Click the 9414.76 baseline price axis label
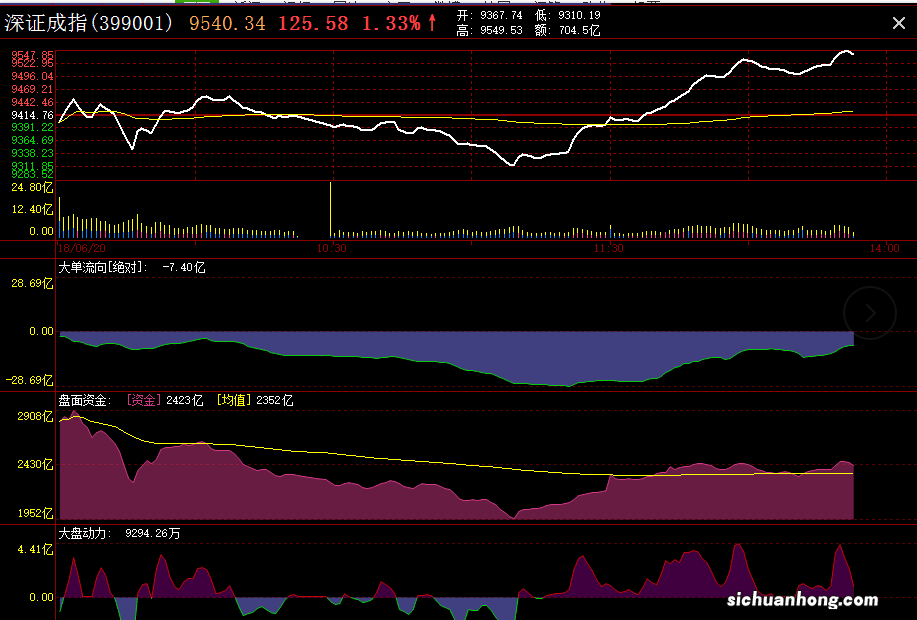The width and height of the screenshot is (917, 620). tap(32, 115)
